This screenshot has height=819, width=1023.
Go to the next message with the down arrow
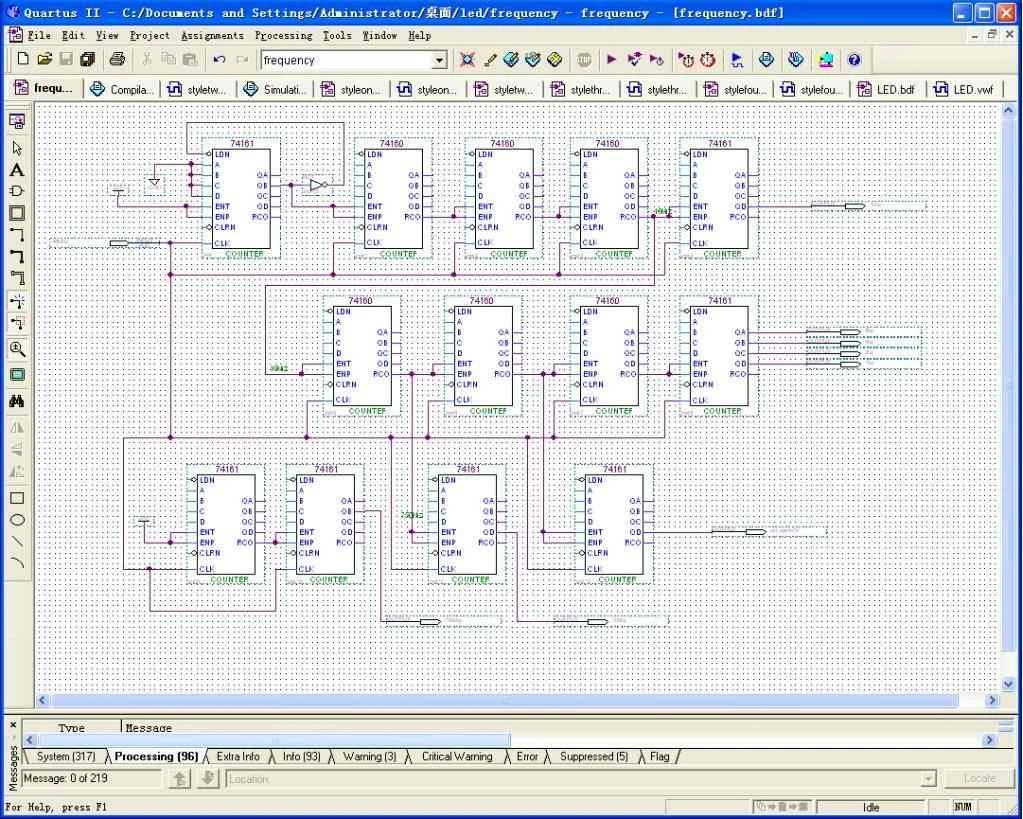[207, 779]
